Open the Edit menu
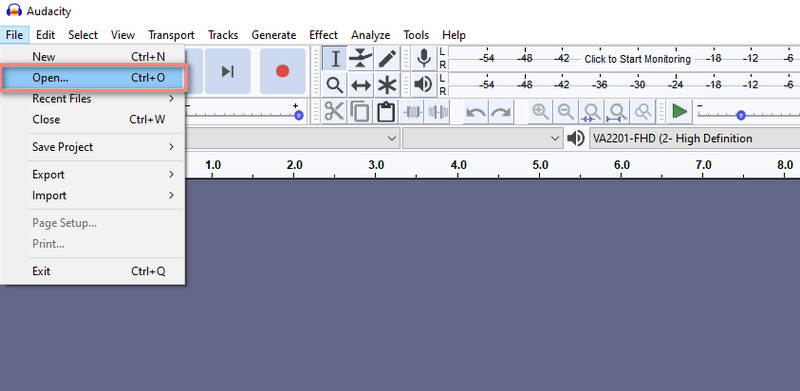Screen dimensions: 800x391 click(45, 35)
